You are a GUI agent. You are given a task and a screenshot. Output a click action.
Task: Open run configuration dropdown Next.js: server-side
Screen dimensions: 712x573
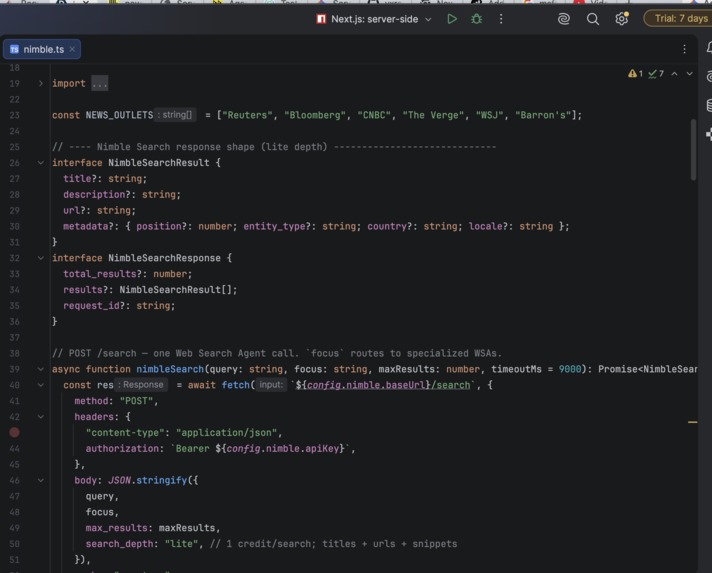[374, 19]
